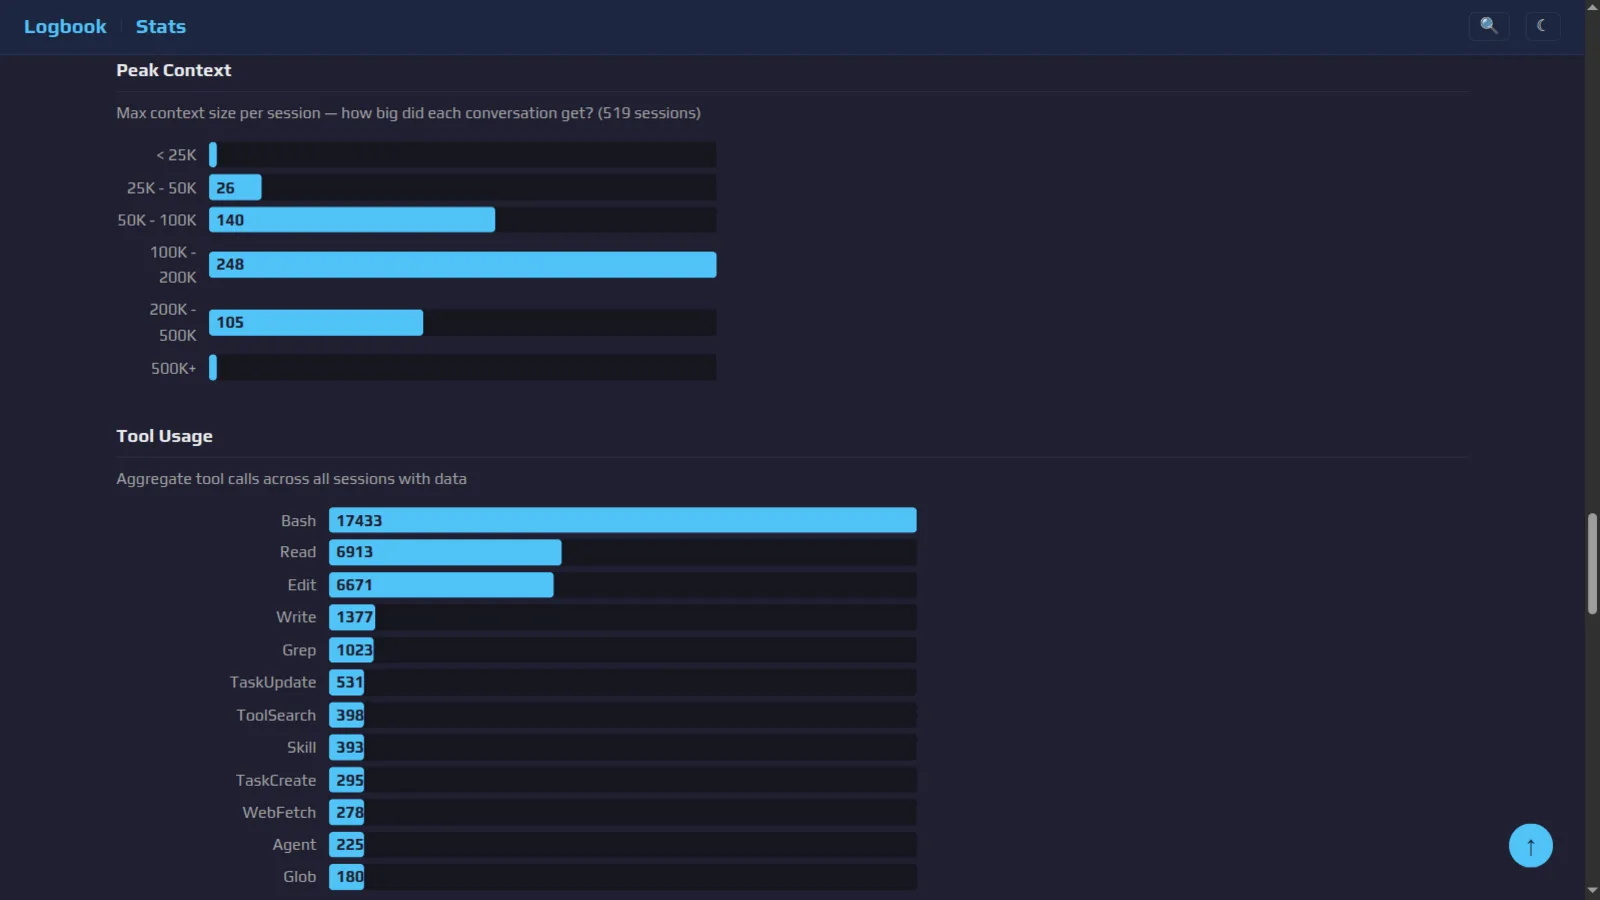Screen dimensions: 1600x900
Task: Select the 200K - 500K bar with 105
Action: [316, 322]
